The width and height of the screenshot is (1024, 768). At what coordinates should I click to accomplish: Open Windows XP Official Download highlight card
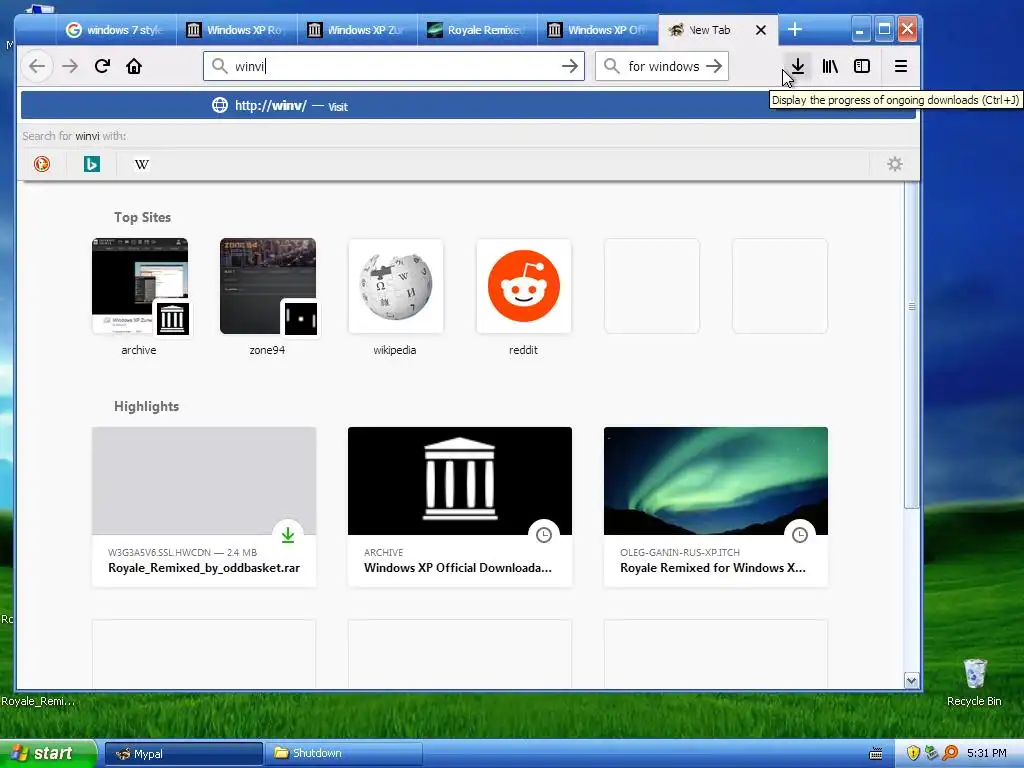coord(460,507)
